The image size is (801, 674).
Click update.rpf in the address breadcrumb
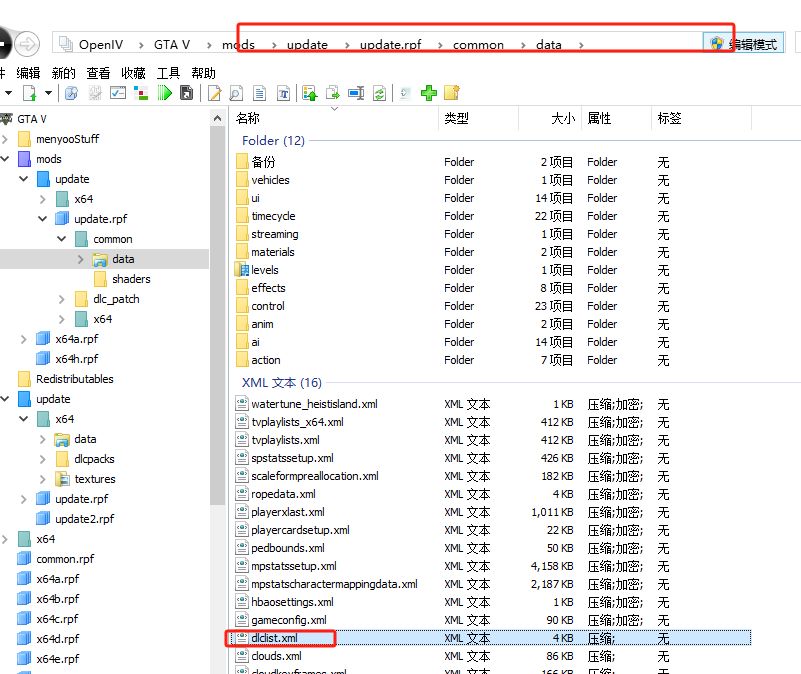(390, 45)
